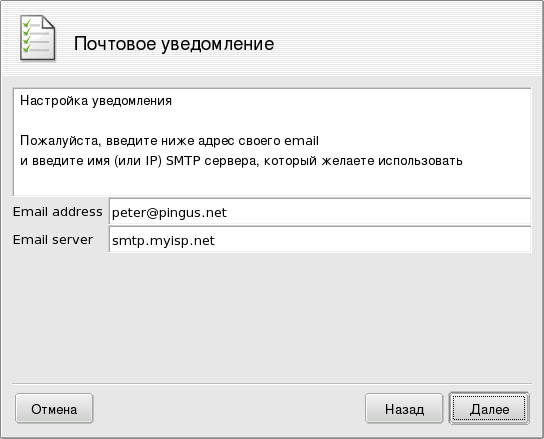Click the "Почтовое уведомление" wizard title
Image resolution: width=544 pixels, height=439 pixels.
[x=174, y=44]
